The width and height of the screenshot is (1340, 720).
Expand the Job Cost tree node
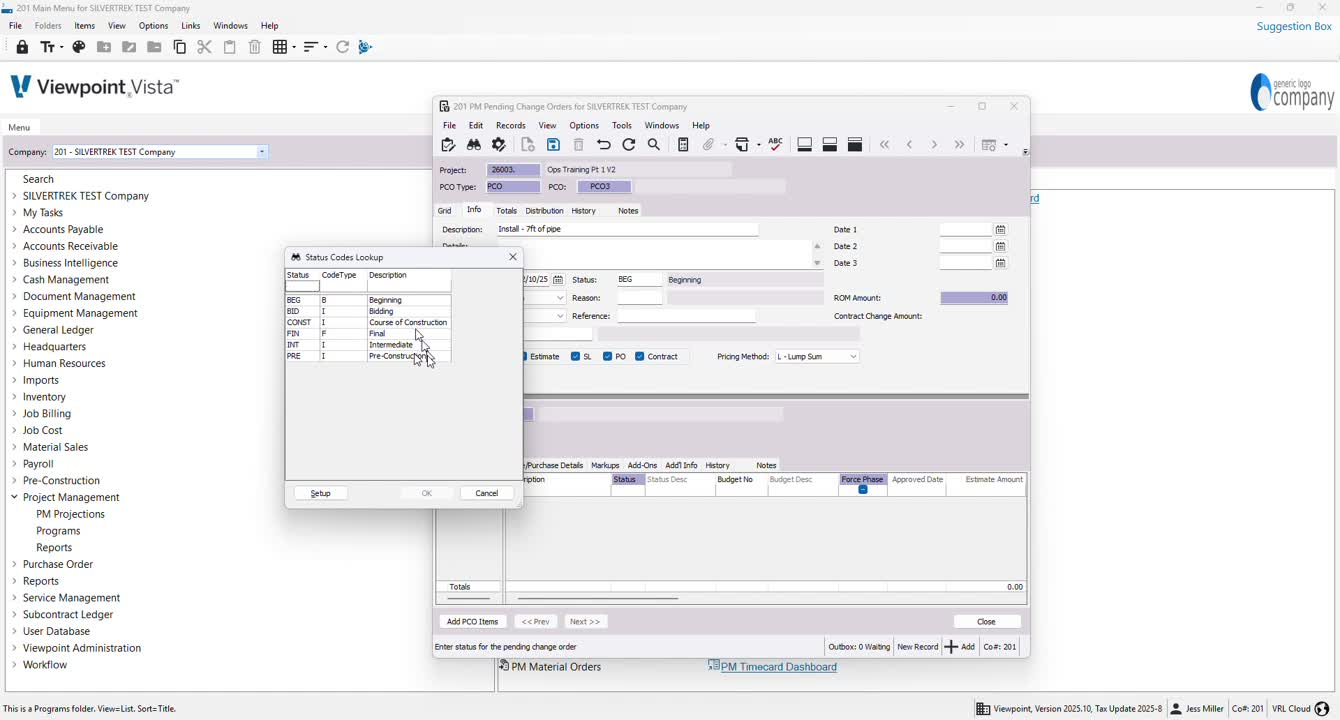pos(14,430)
